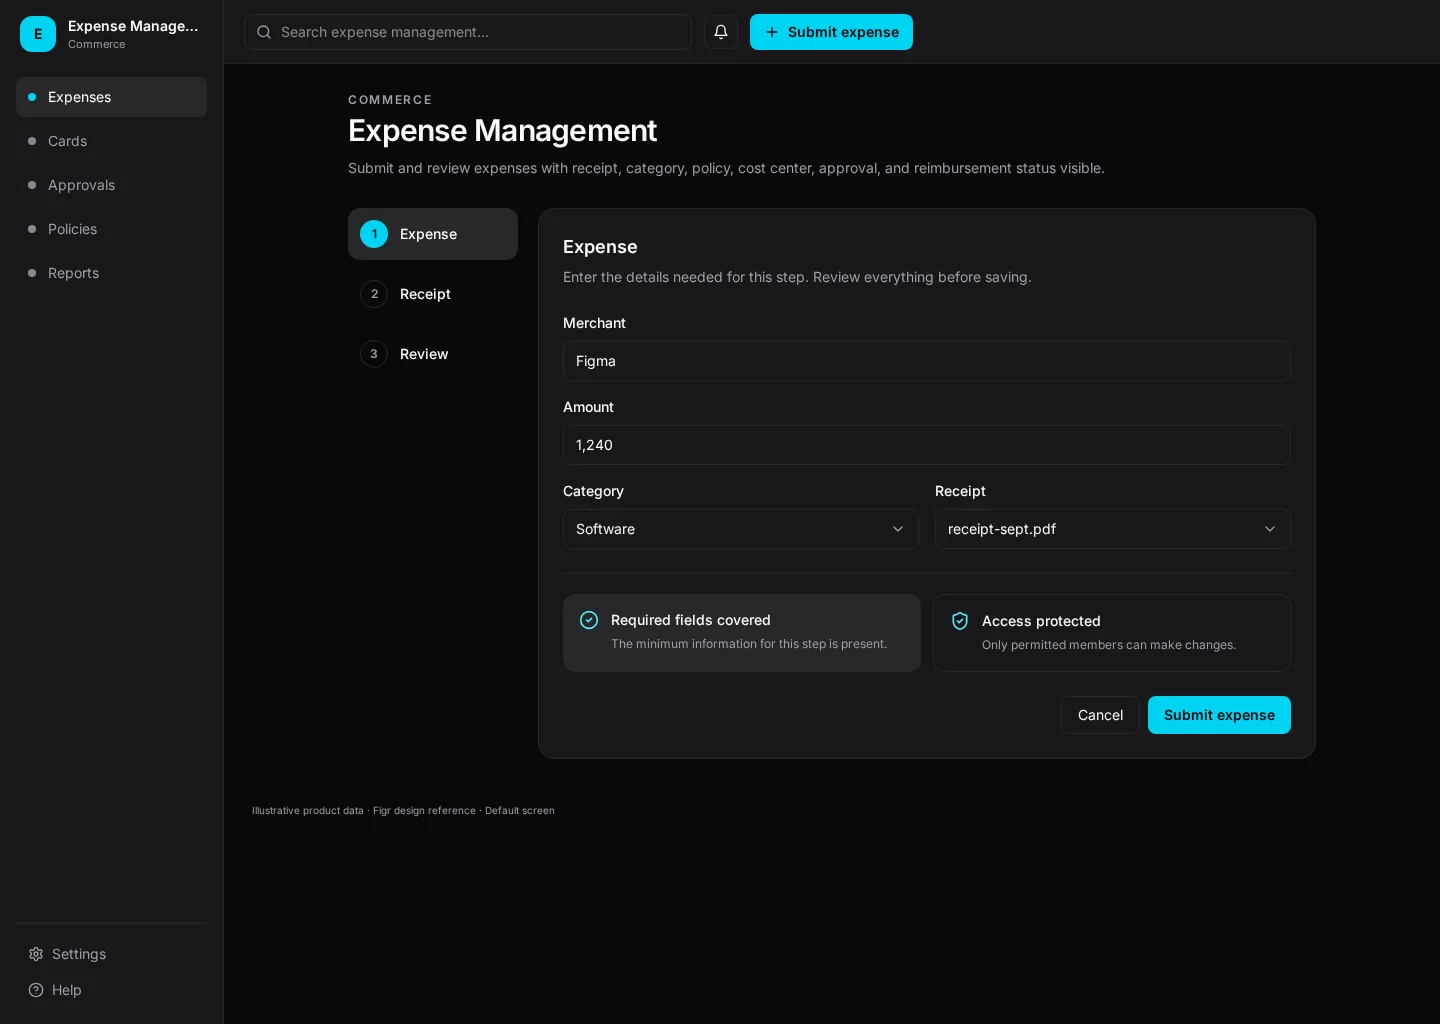Focus the Merchant input field
This screenshot has width=1440, height=1024.
tap(927, 361)
